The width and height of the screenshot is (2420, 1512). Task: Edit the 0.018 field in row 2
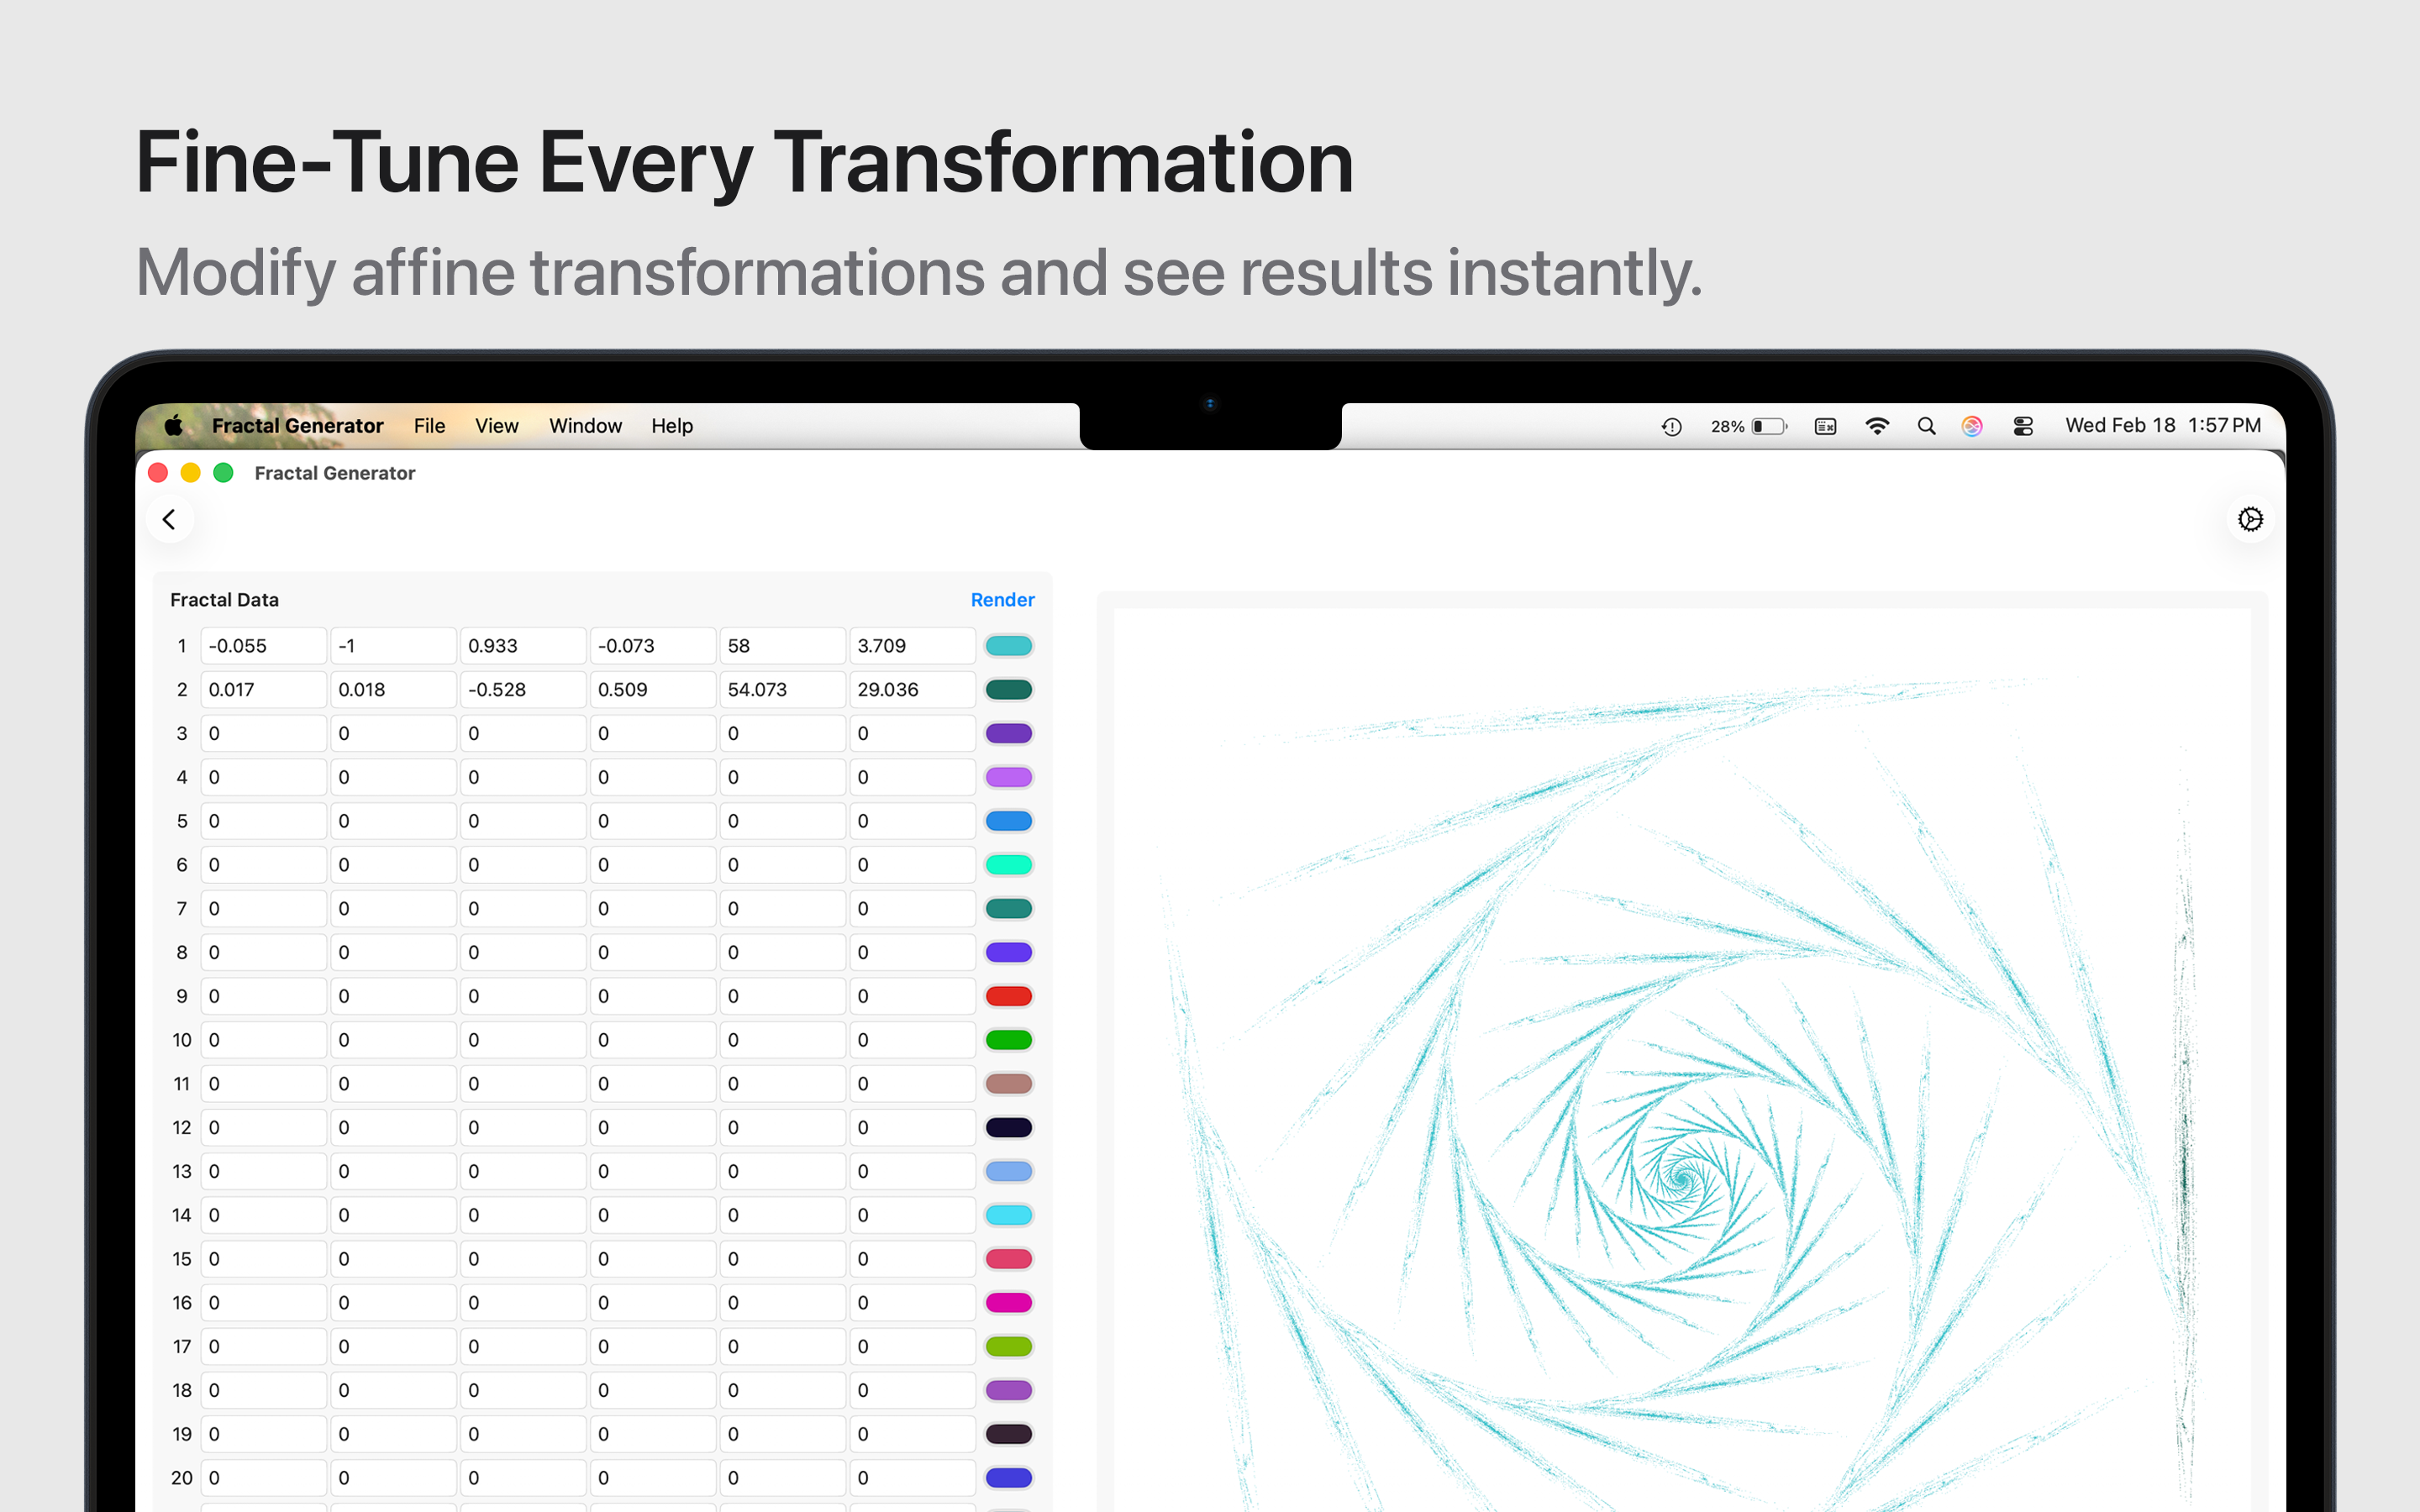[394, 690]
